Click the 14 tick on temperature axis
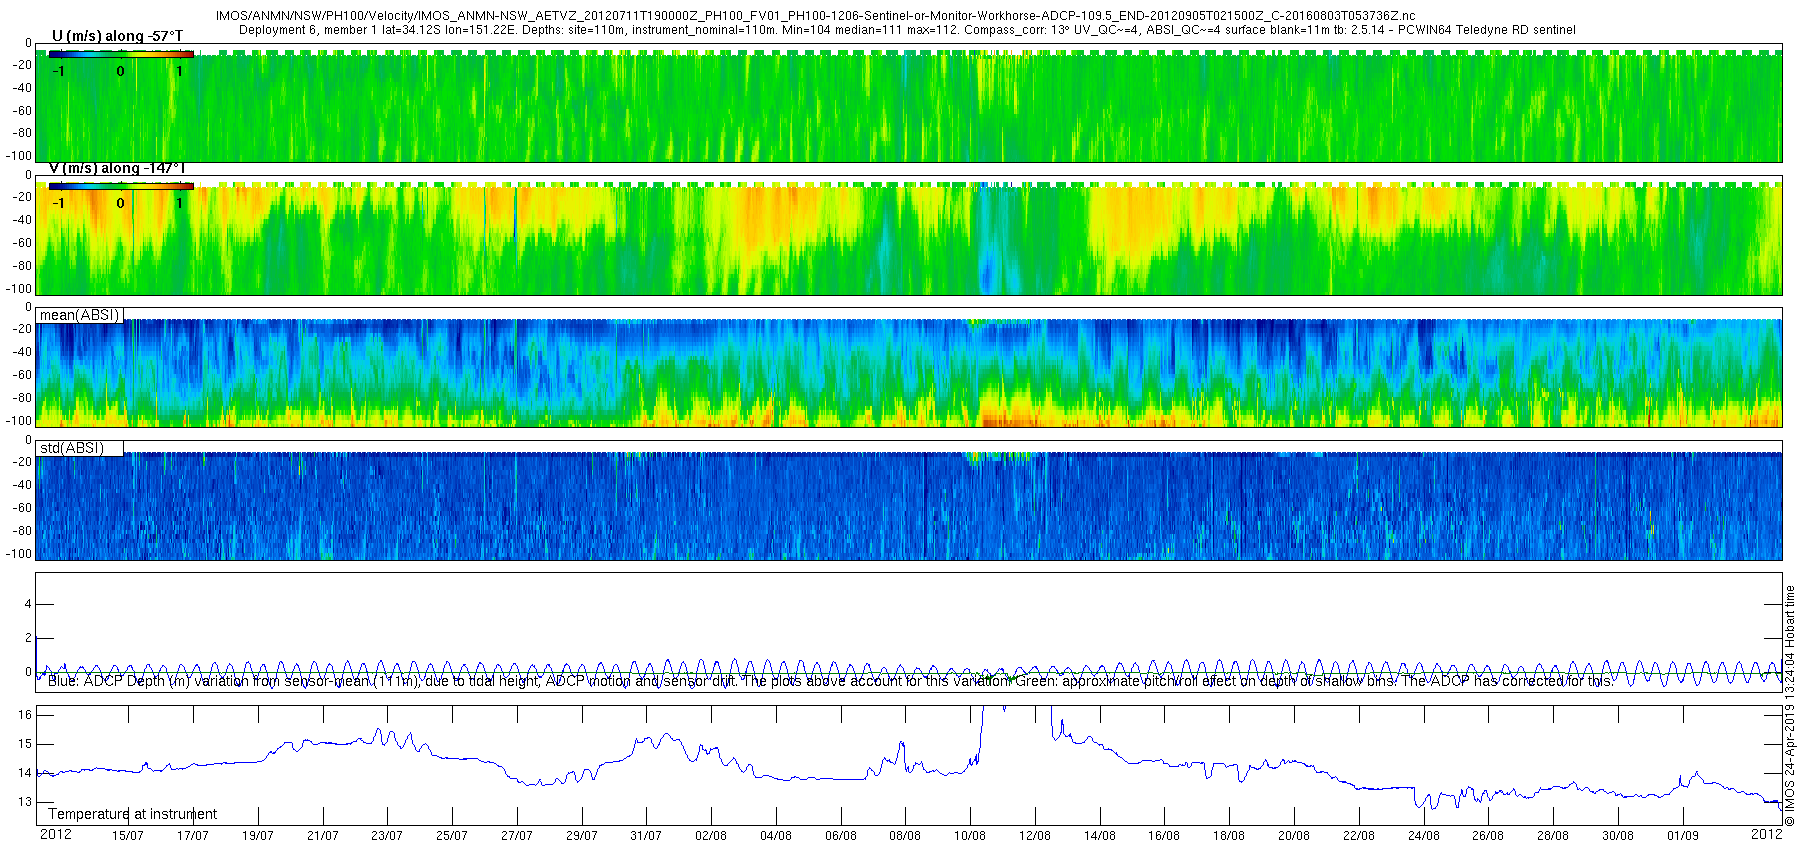 pyautogui.click(x=25, y=772)
